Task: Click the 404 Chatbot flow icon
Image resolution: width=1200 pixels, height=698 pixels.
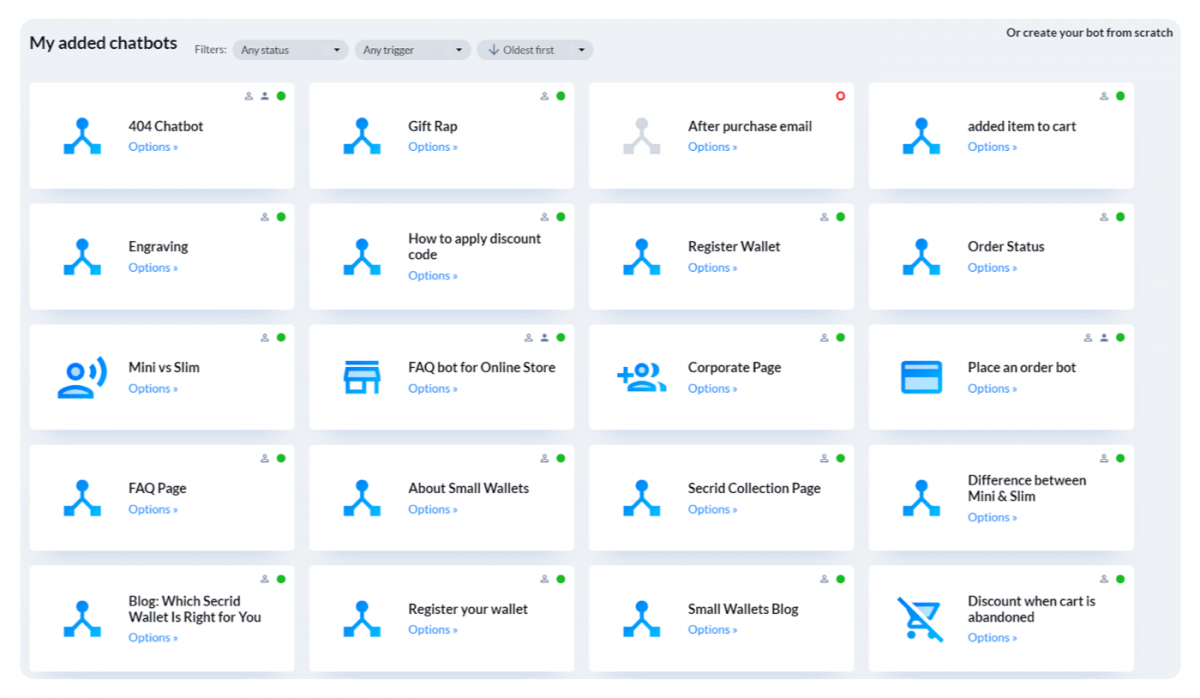Action: coord(82,136)
